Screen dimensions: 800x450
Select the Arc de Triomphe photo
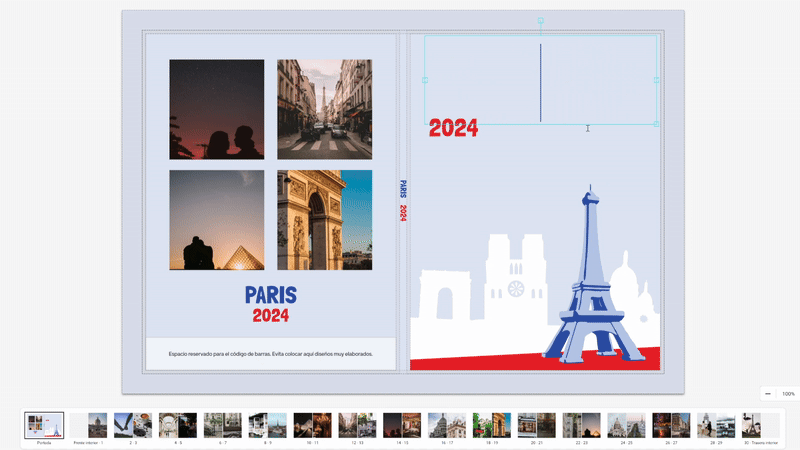[324, 220]
